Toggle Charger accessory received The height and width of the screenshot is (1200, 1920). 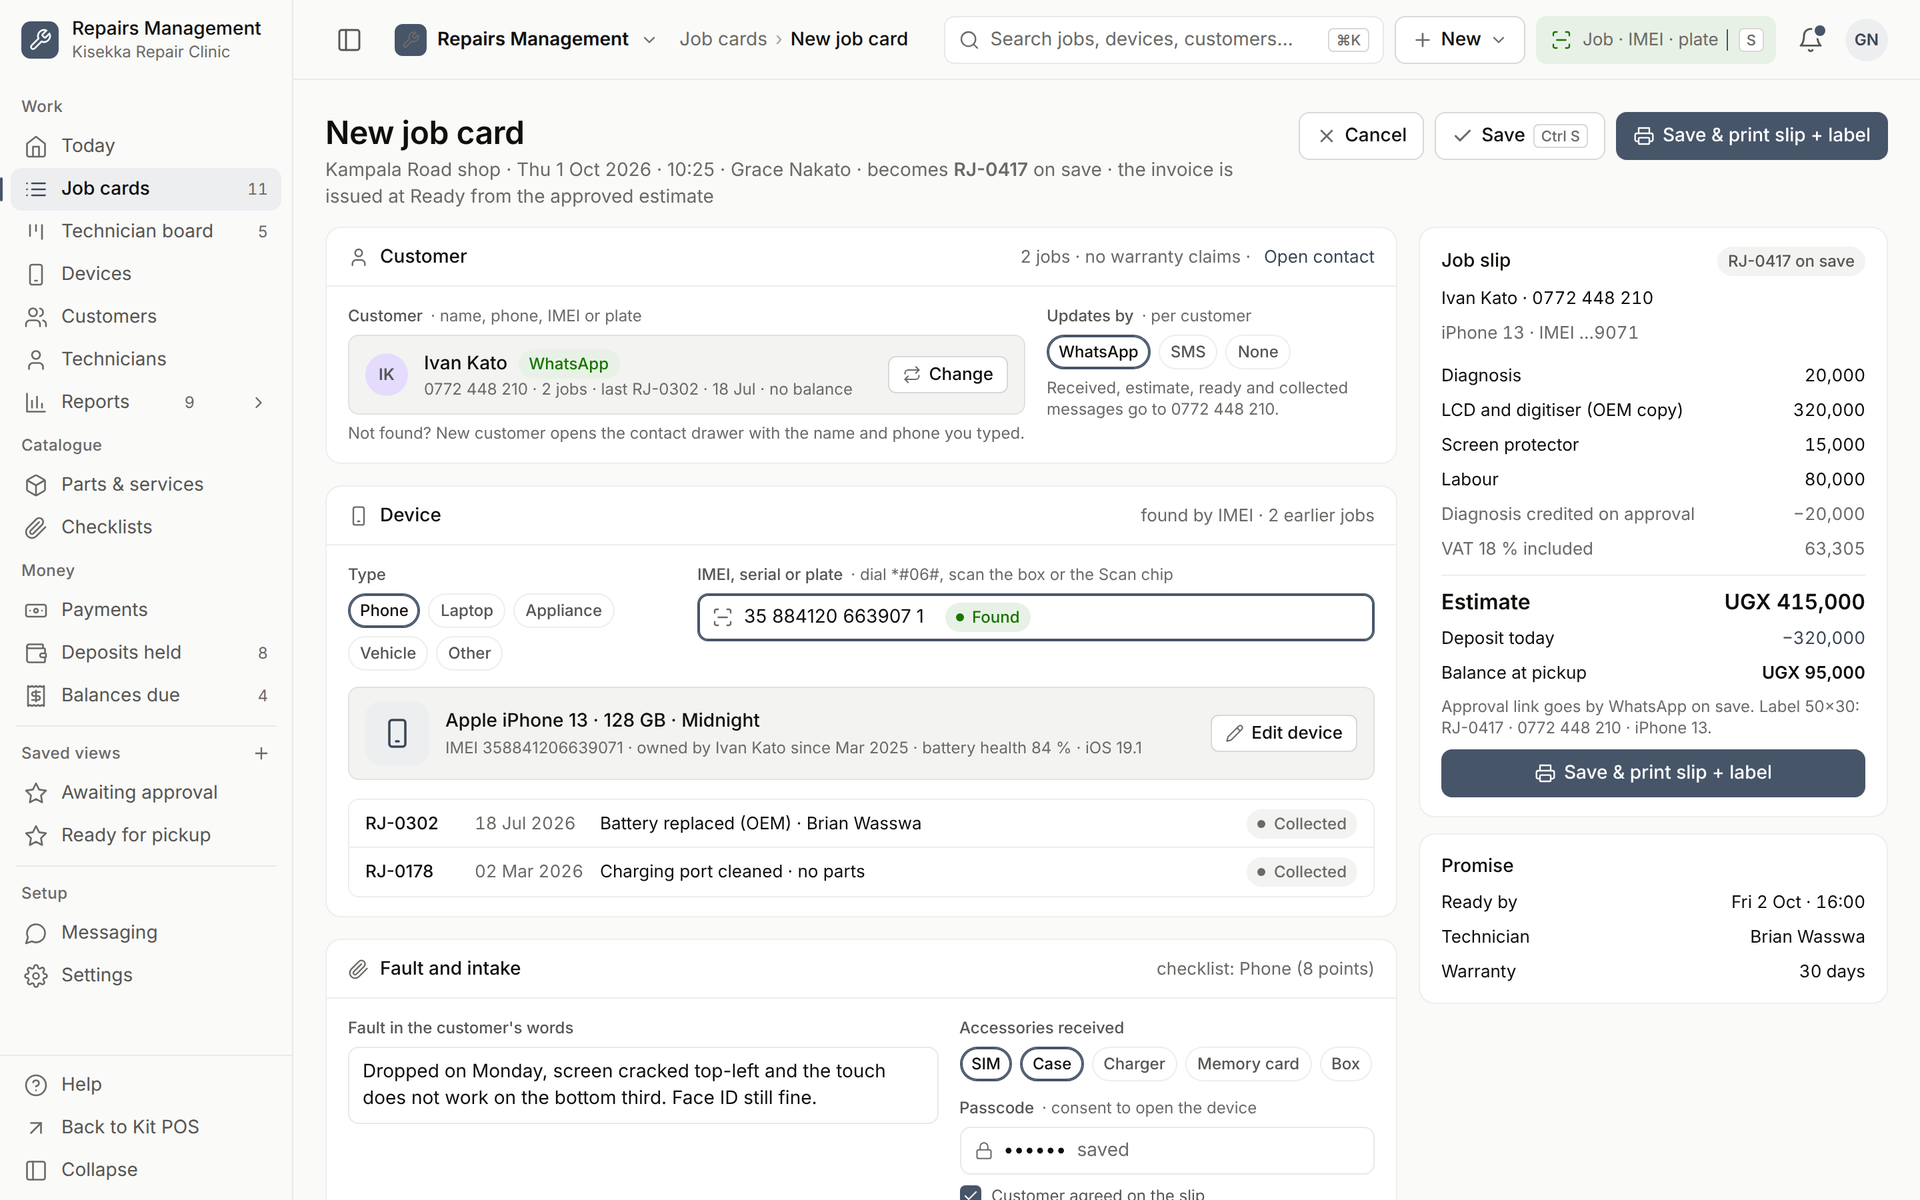(x=1133, y=1064)
